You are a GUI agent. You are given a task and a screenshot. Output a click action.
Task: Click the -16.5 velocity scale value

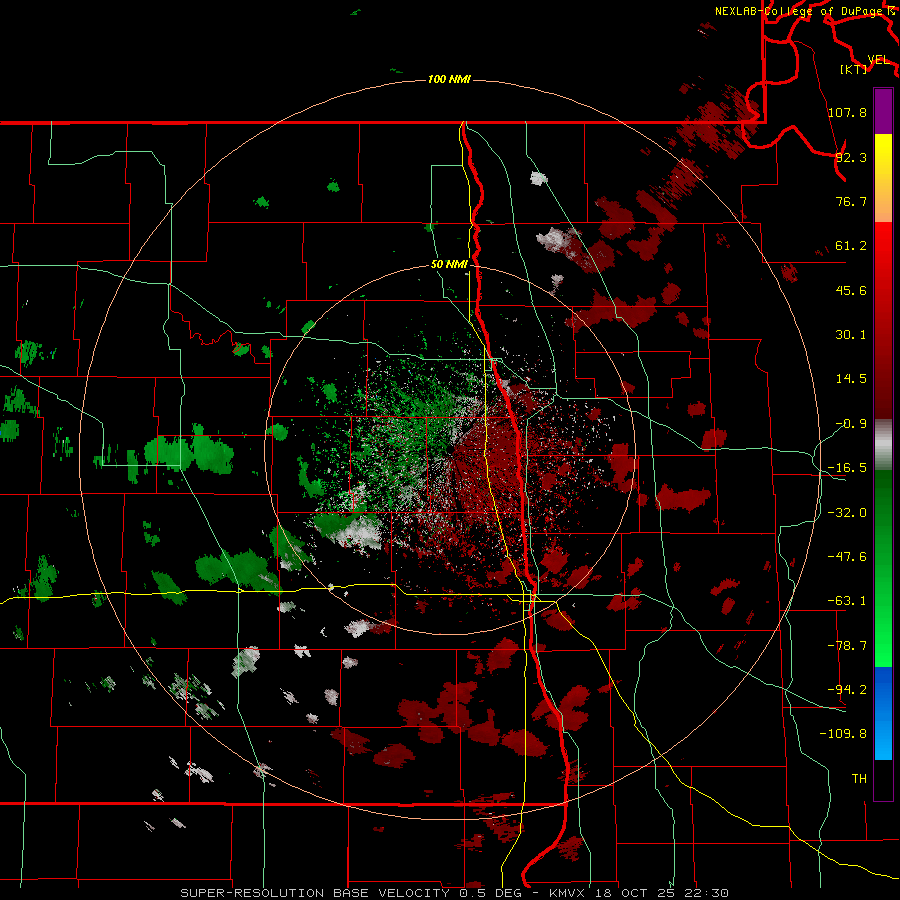[x=847, y=468]
